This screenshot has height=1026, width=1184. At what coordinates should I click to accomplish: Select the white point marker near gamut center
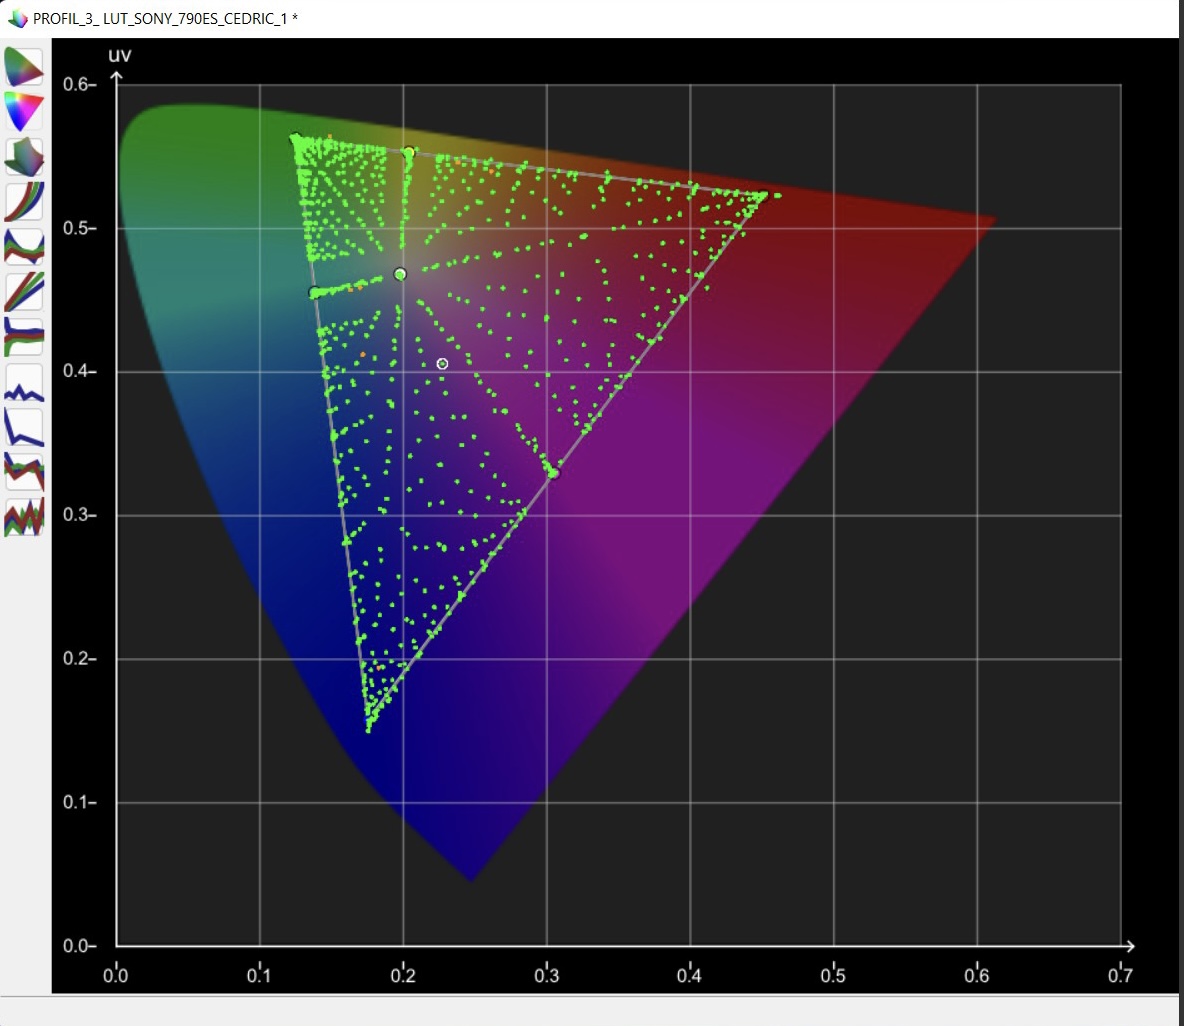pyautogui.click(x=400, y=274)
